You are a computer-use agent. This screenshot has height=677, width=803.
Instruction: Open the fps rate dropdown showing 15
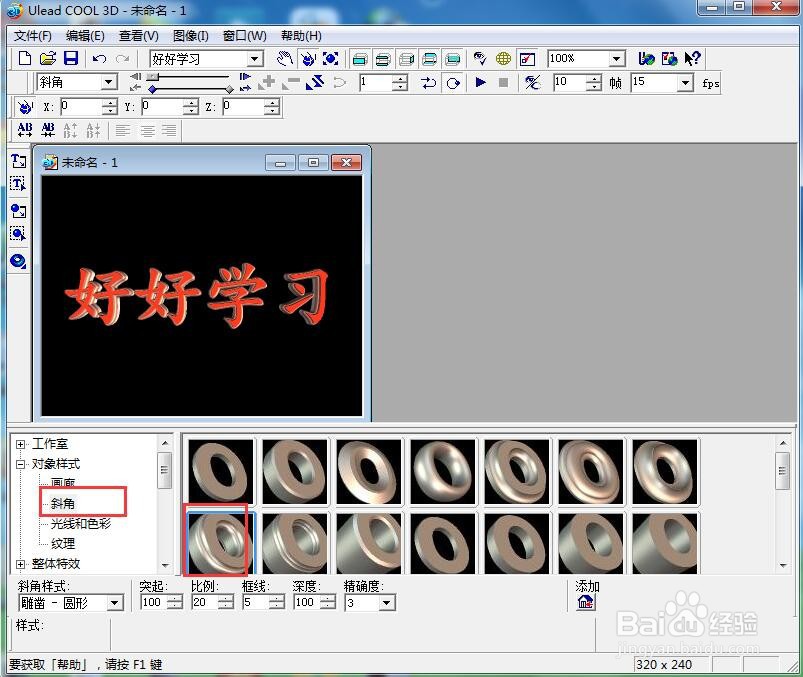pyautogui.click(x=685, y=83)
